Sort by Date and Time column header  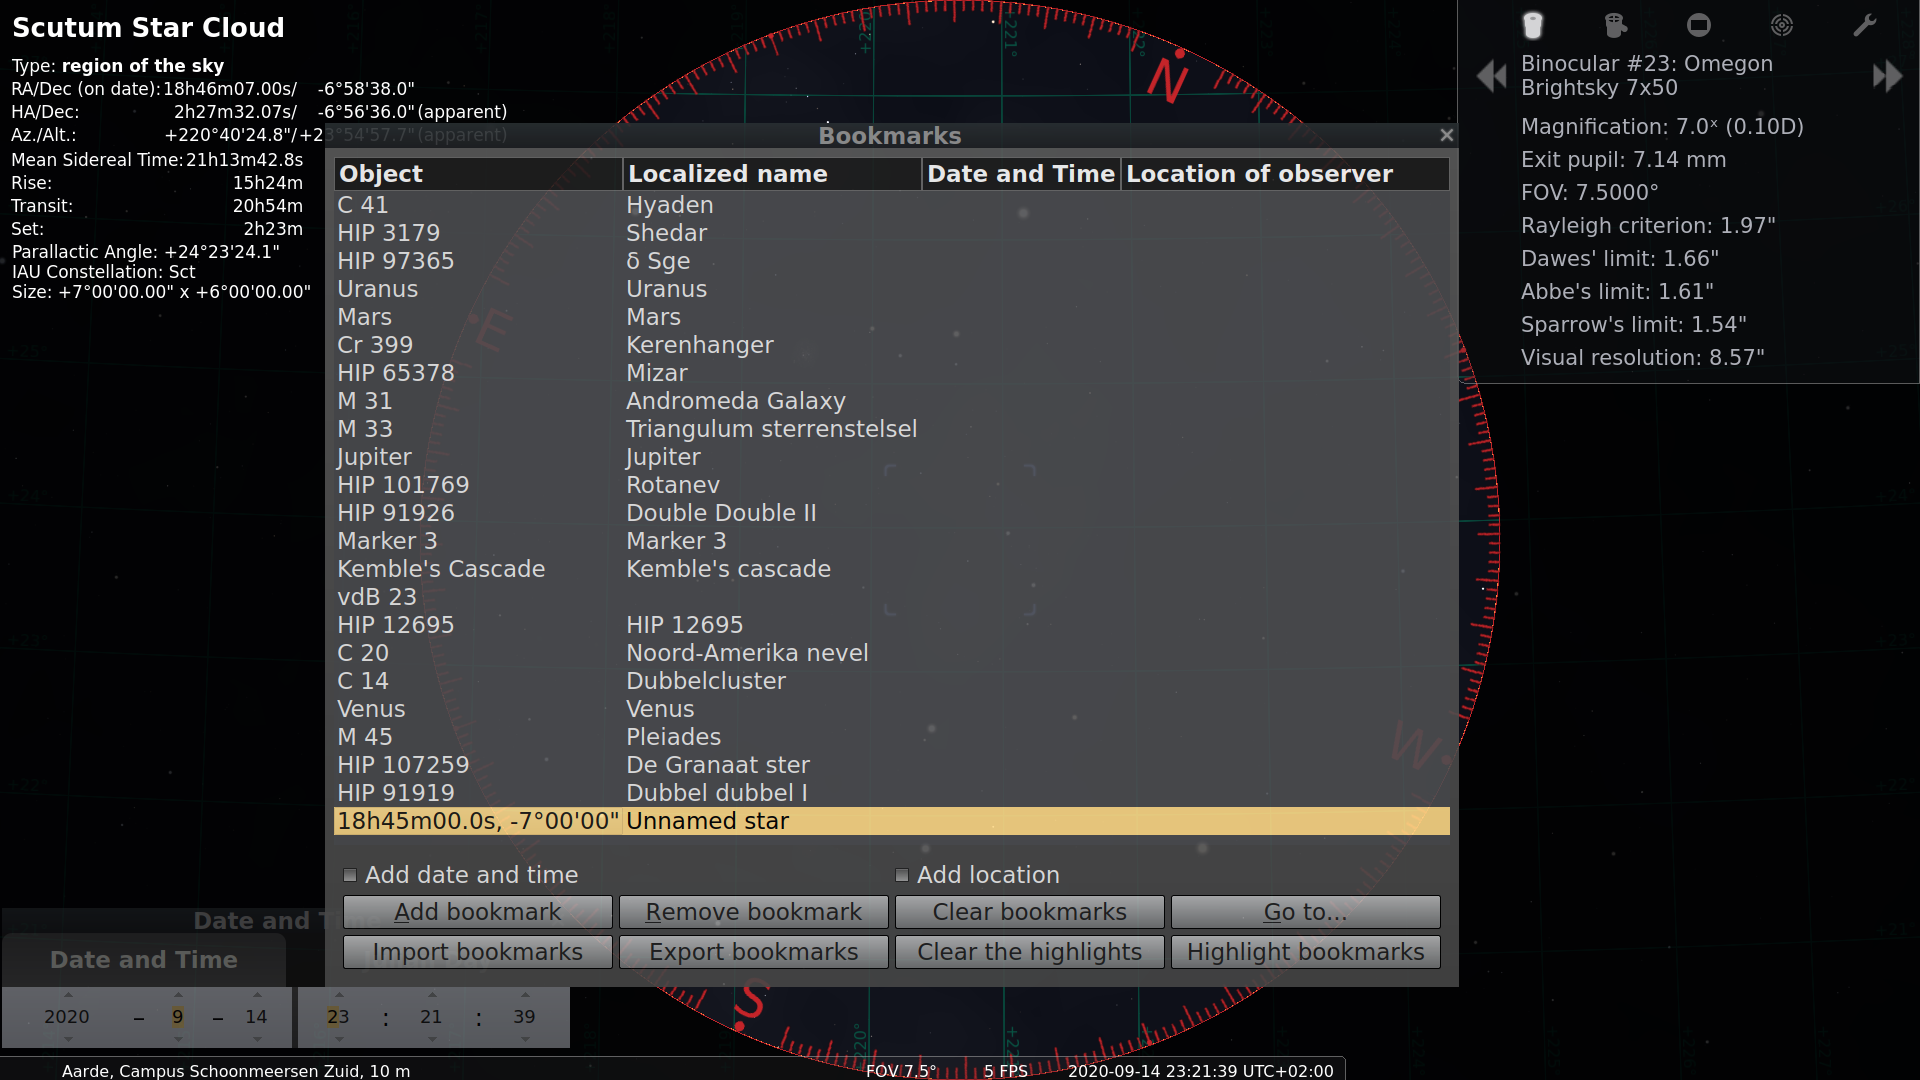(1021, 174)
